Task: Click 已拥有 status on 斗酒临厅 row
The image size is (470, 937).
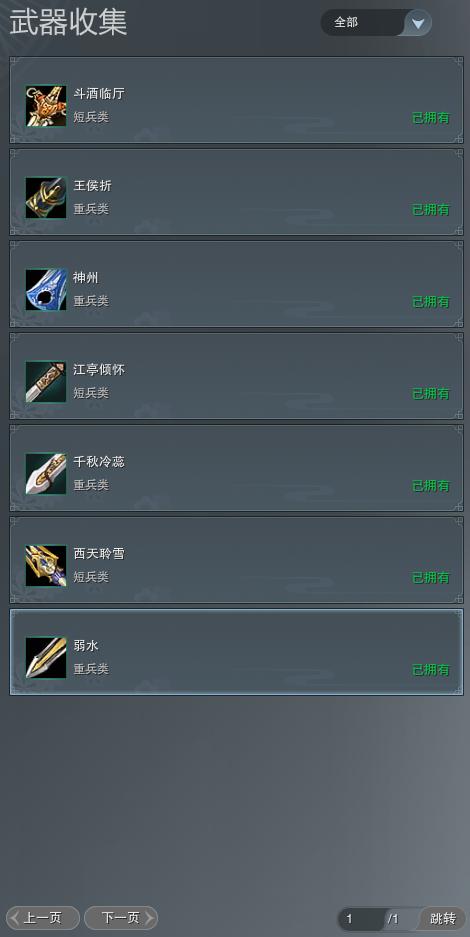Action: point(431,118)
